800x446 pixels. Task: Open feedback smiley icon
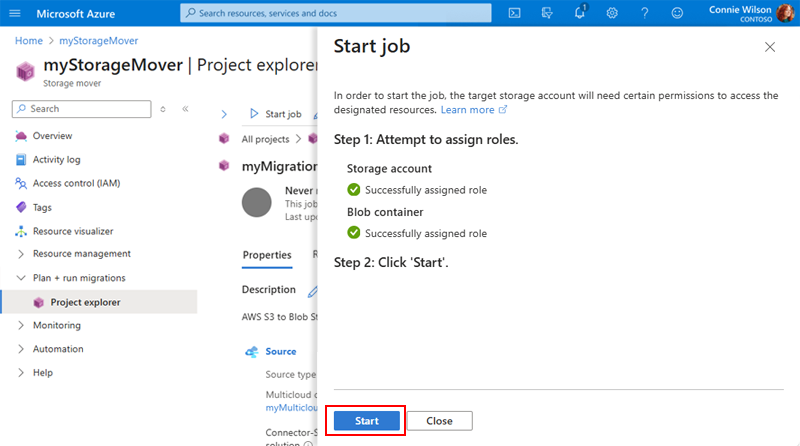point(677,13)
